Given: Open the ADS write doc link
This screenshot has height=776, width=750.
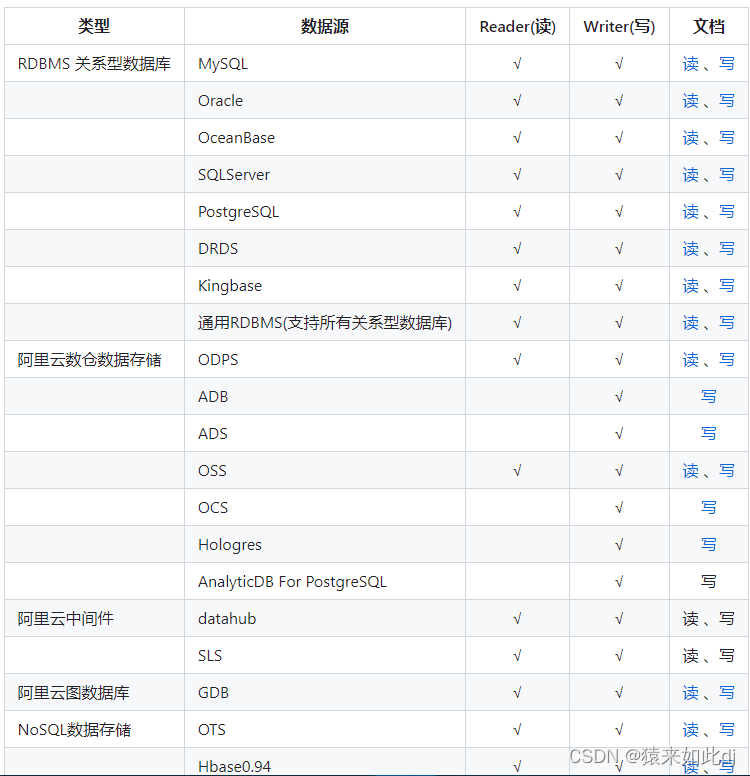Looking at the screenshot, I should tap(708, 434).
